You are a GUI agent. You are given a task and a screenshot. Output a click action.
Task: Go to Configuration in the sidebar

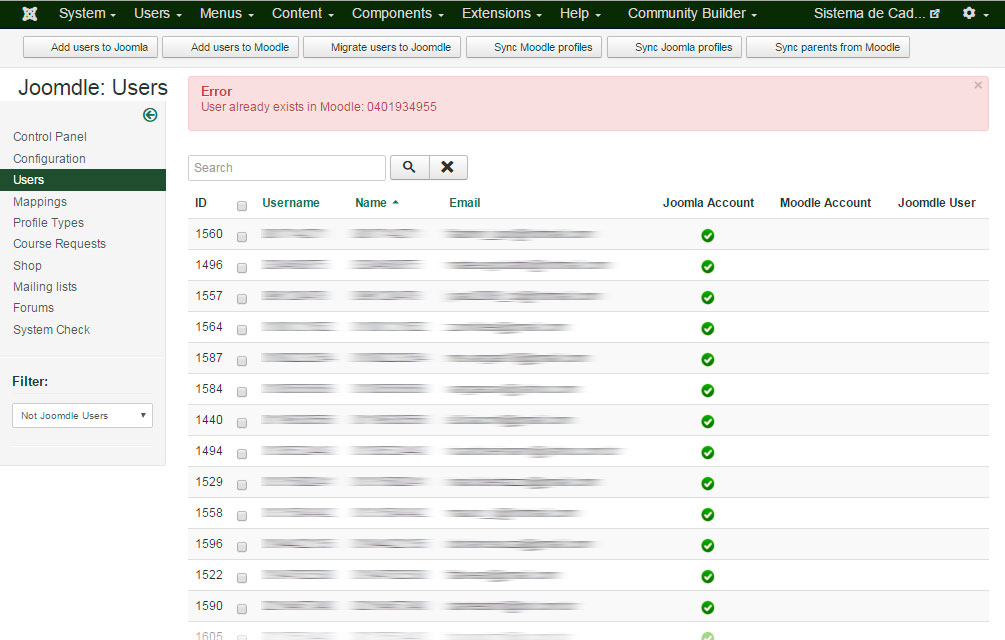[49, 159]
